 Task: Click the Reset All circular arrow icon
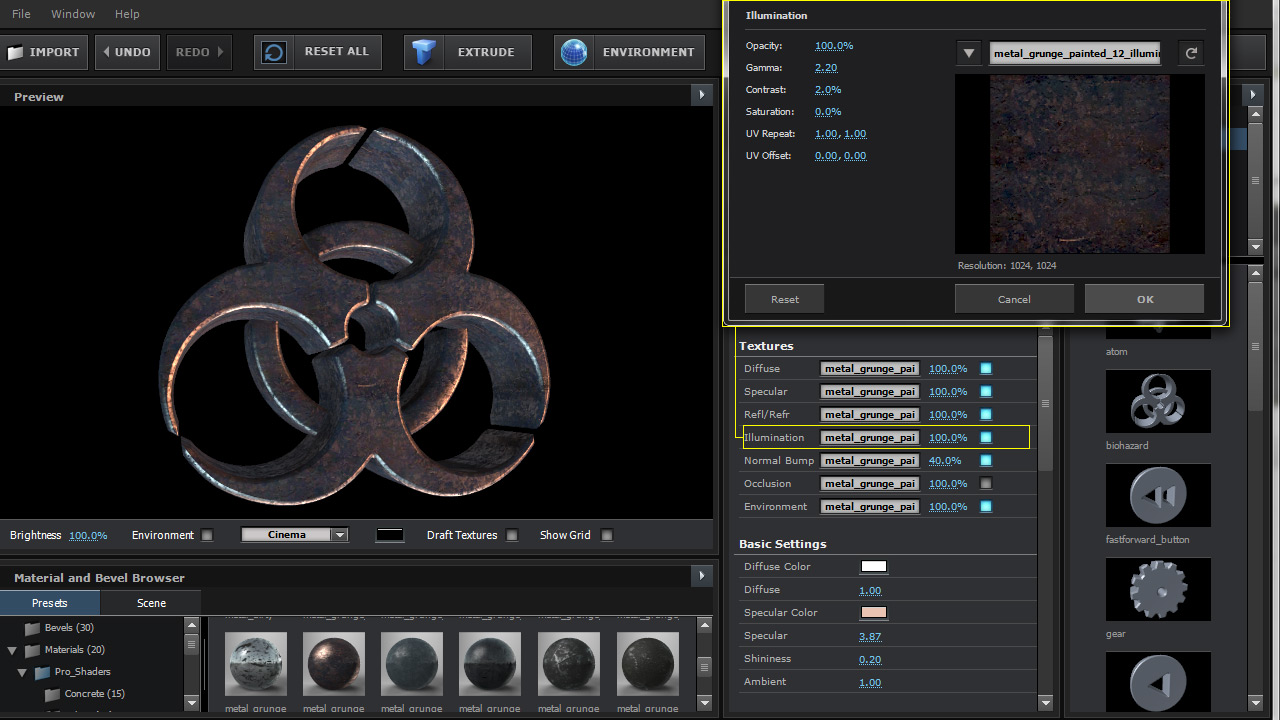pos(274,52)
